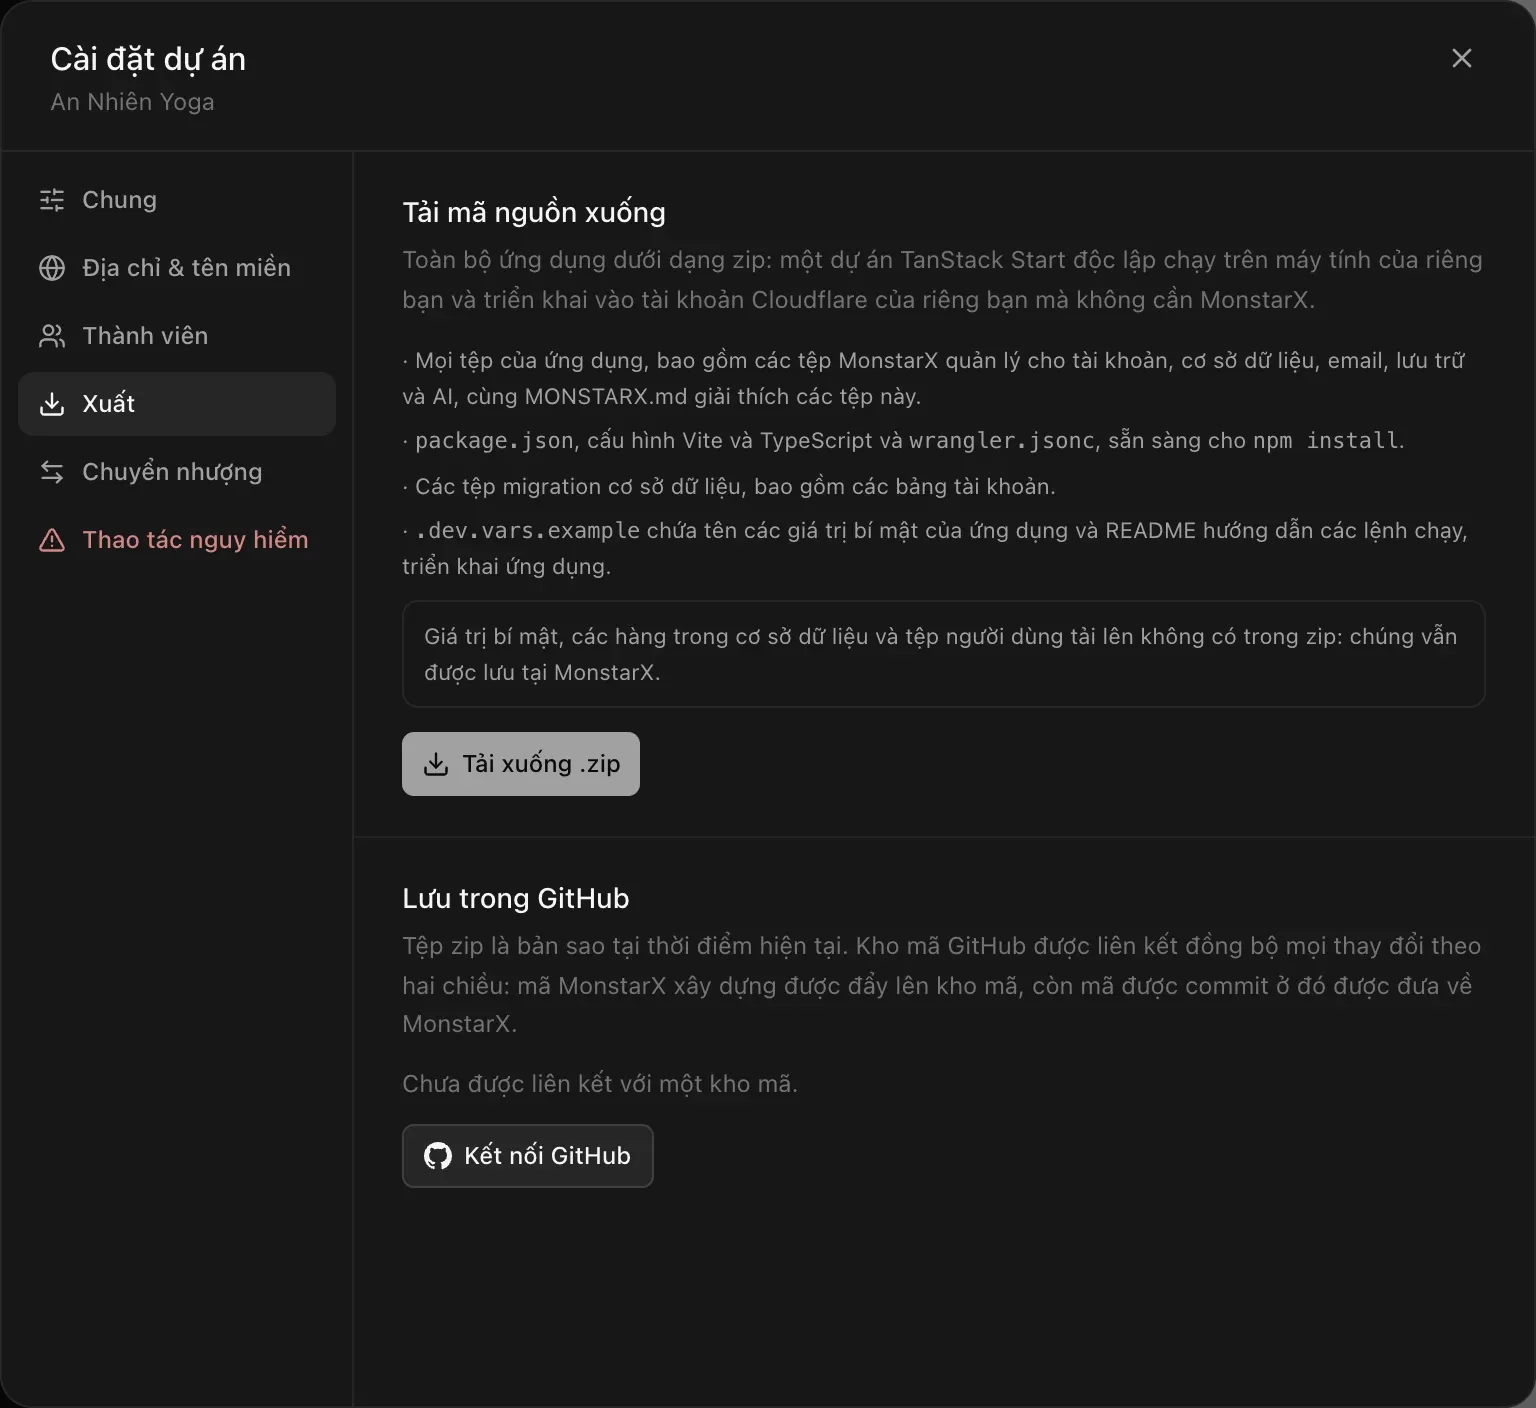Image resolution: width=1536 pixels, height=1408 pixels.
Task: Switch to the Xuất tab
Action: [177, 404]
